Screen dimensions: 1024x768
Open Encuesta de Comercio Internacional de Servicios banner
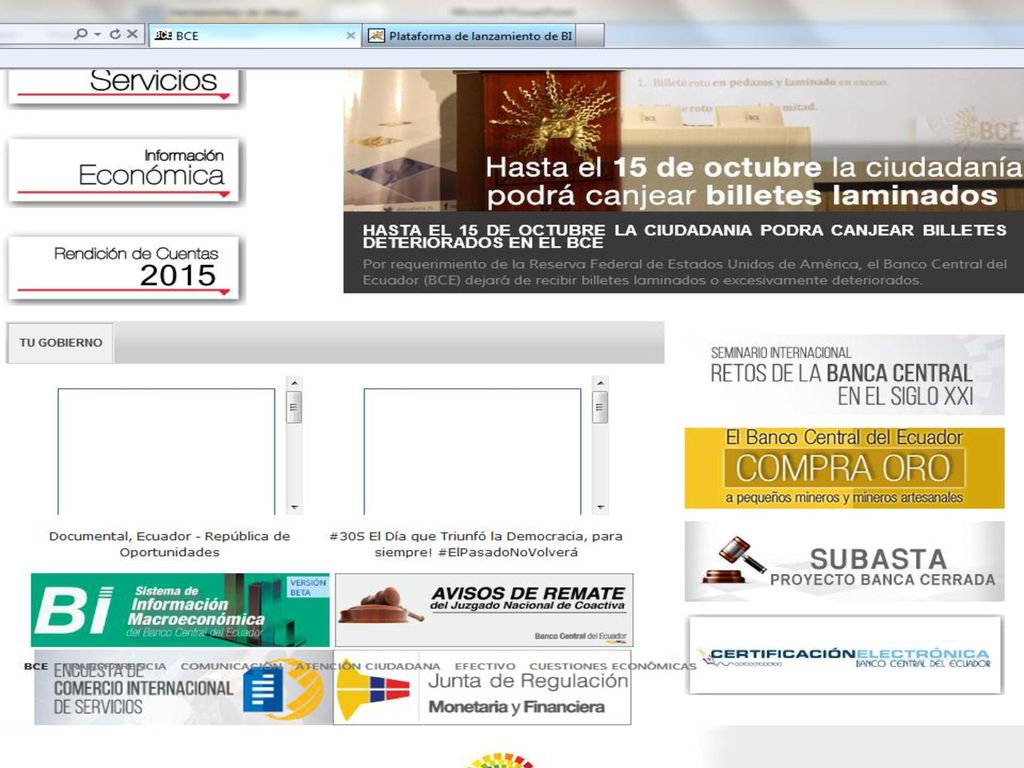184,688
